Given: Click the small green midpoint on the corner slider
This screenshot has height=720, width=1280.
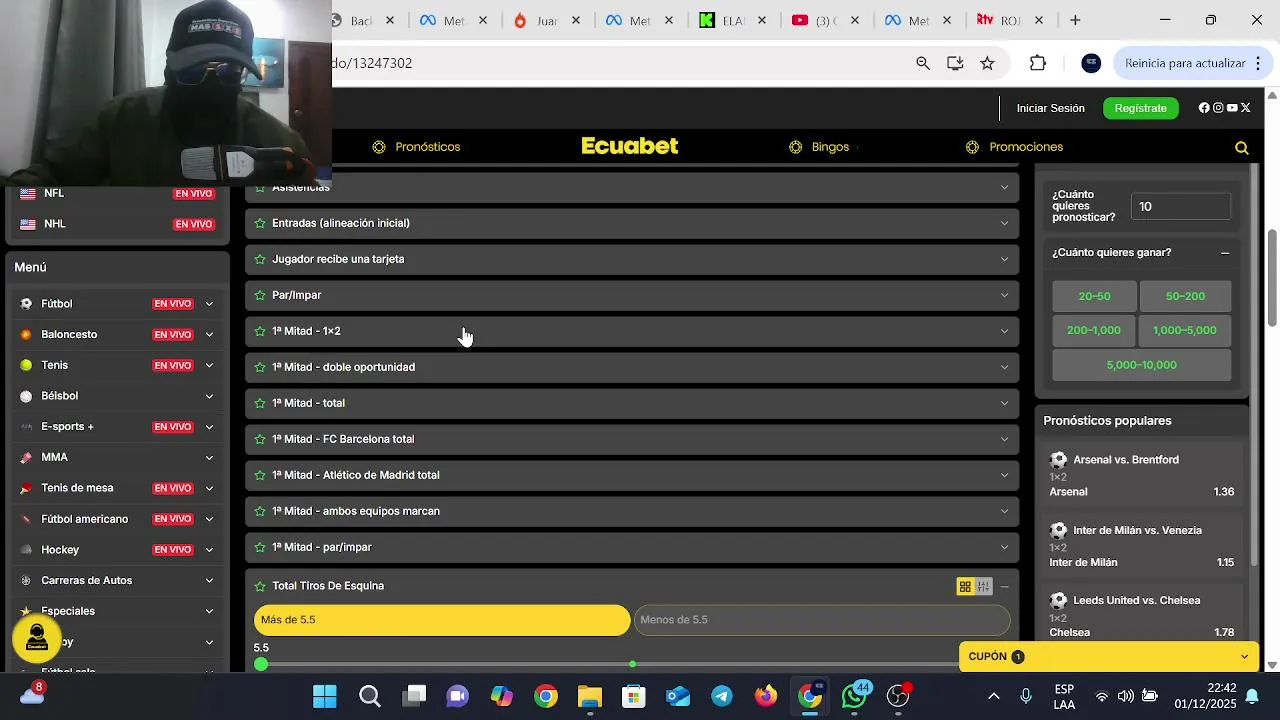Looking at the screenshot, I should [632, 664].
